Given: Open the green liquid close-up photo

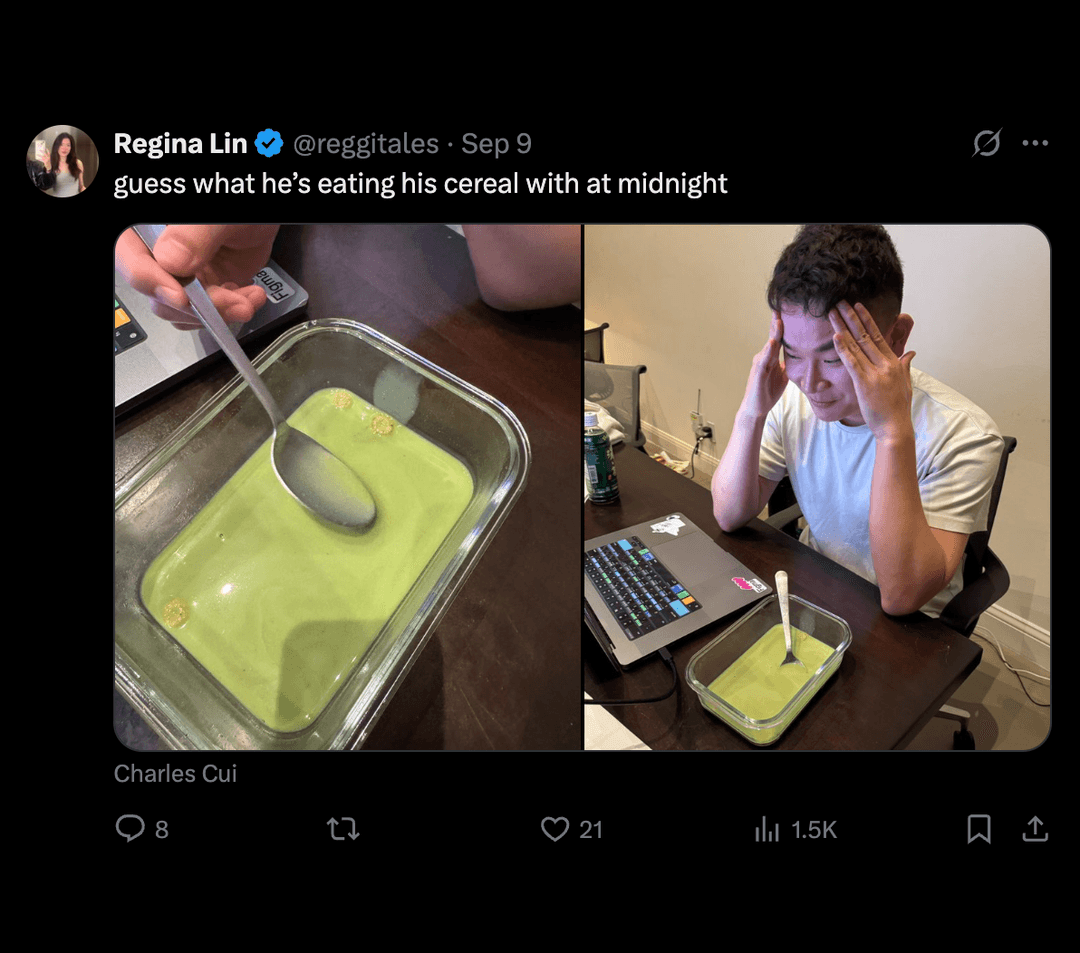Looking at the screenshot, I should [x=347, y=487].
